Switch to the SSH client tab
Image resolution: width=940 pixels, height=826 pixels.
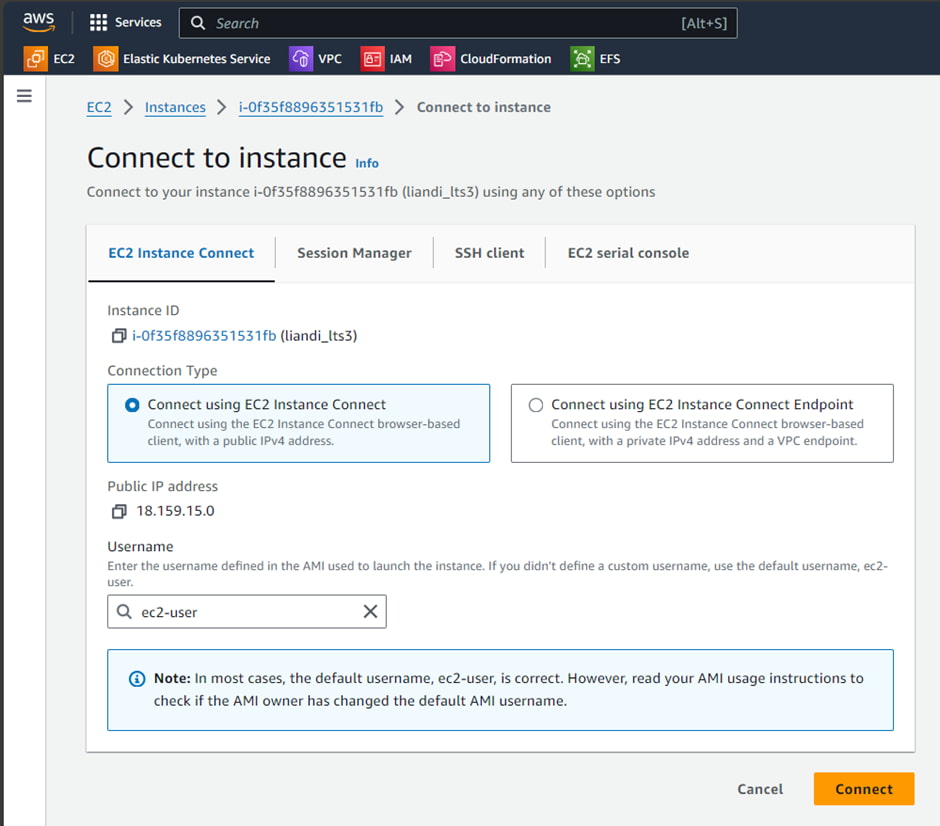coord(489,253)
